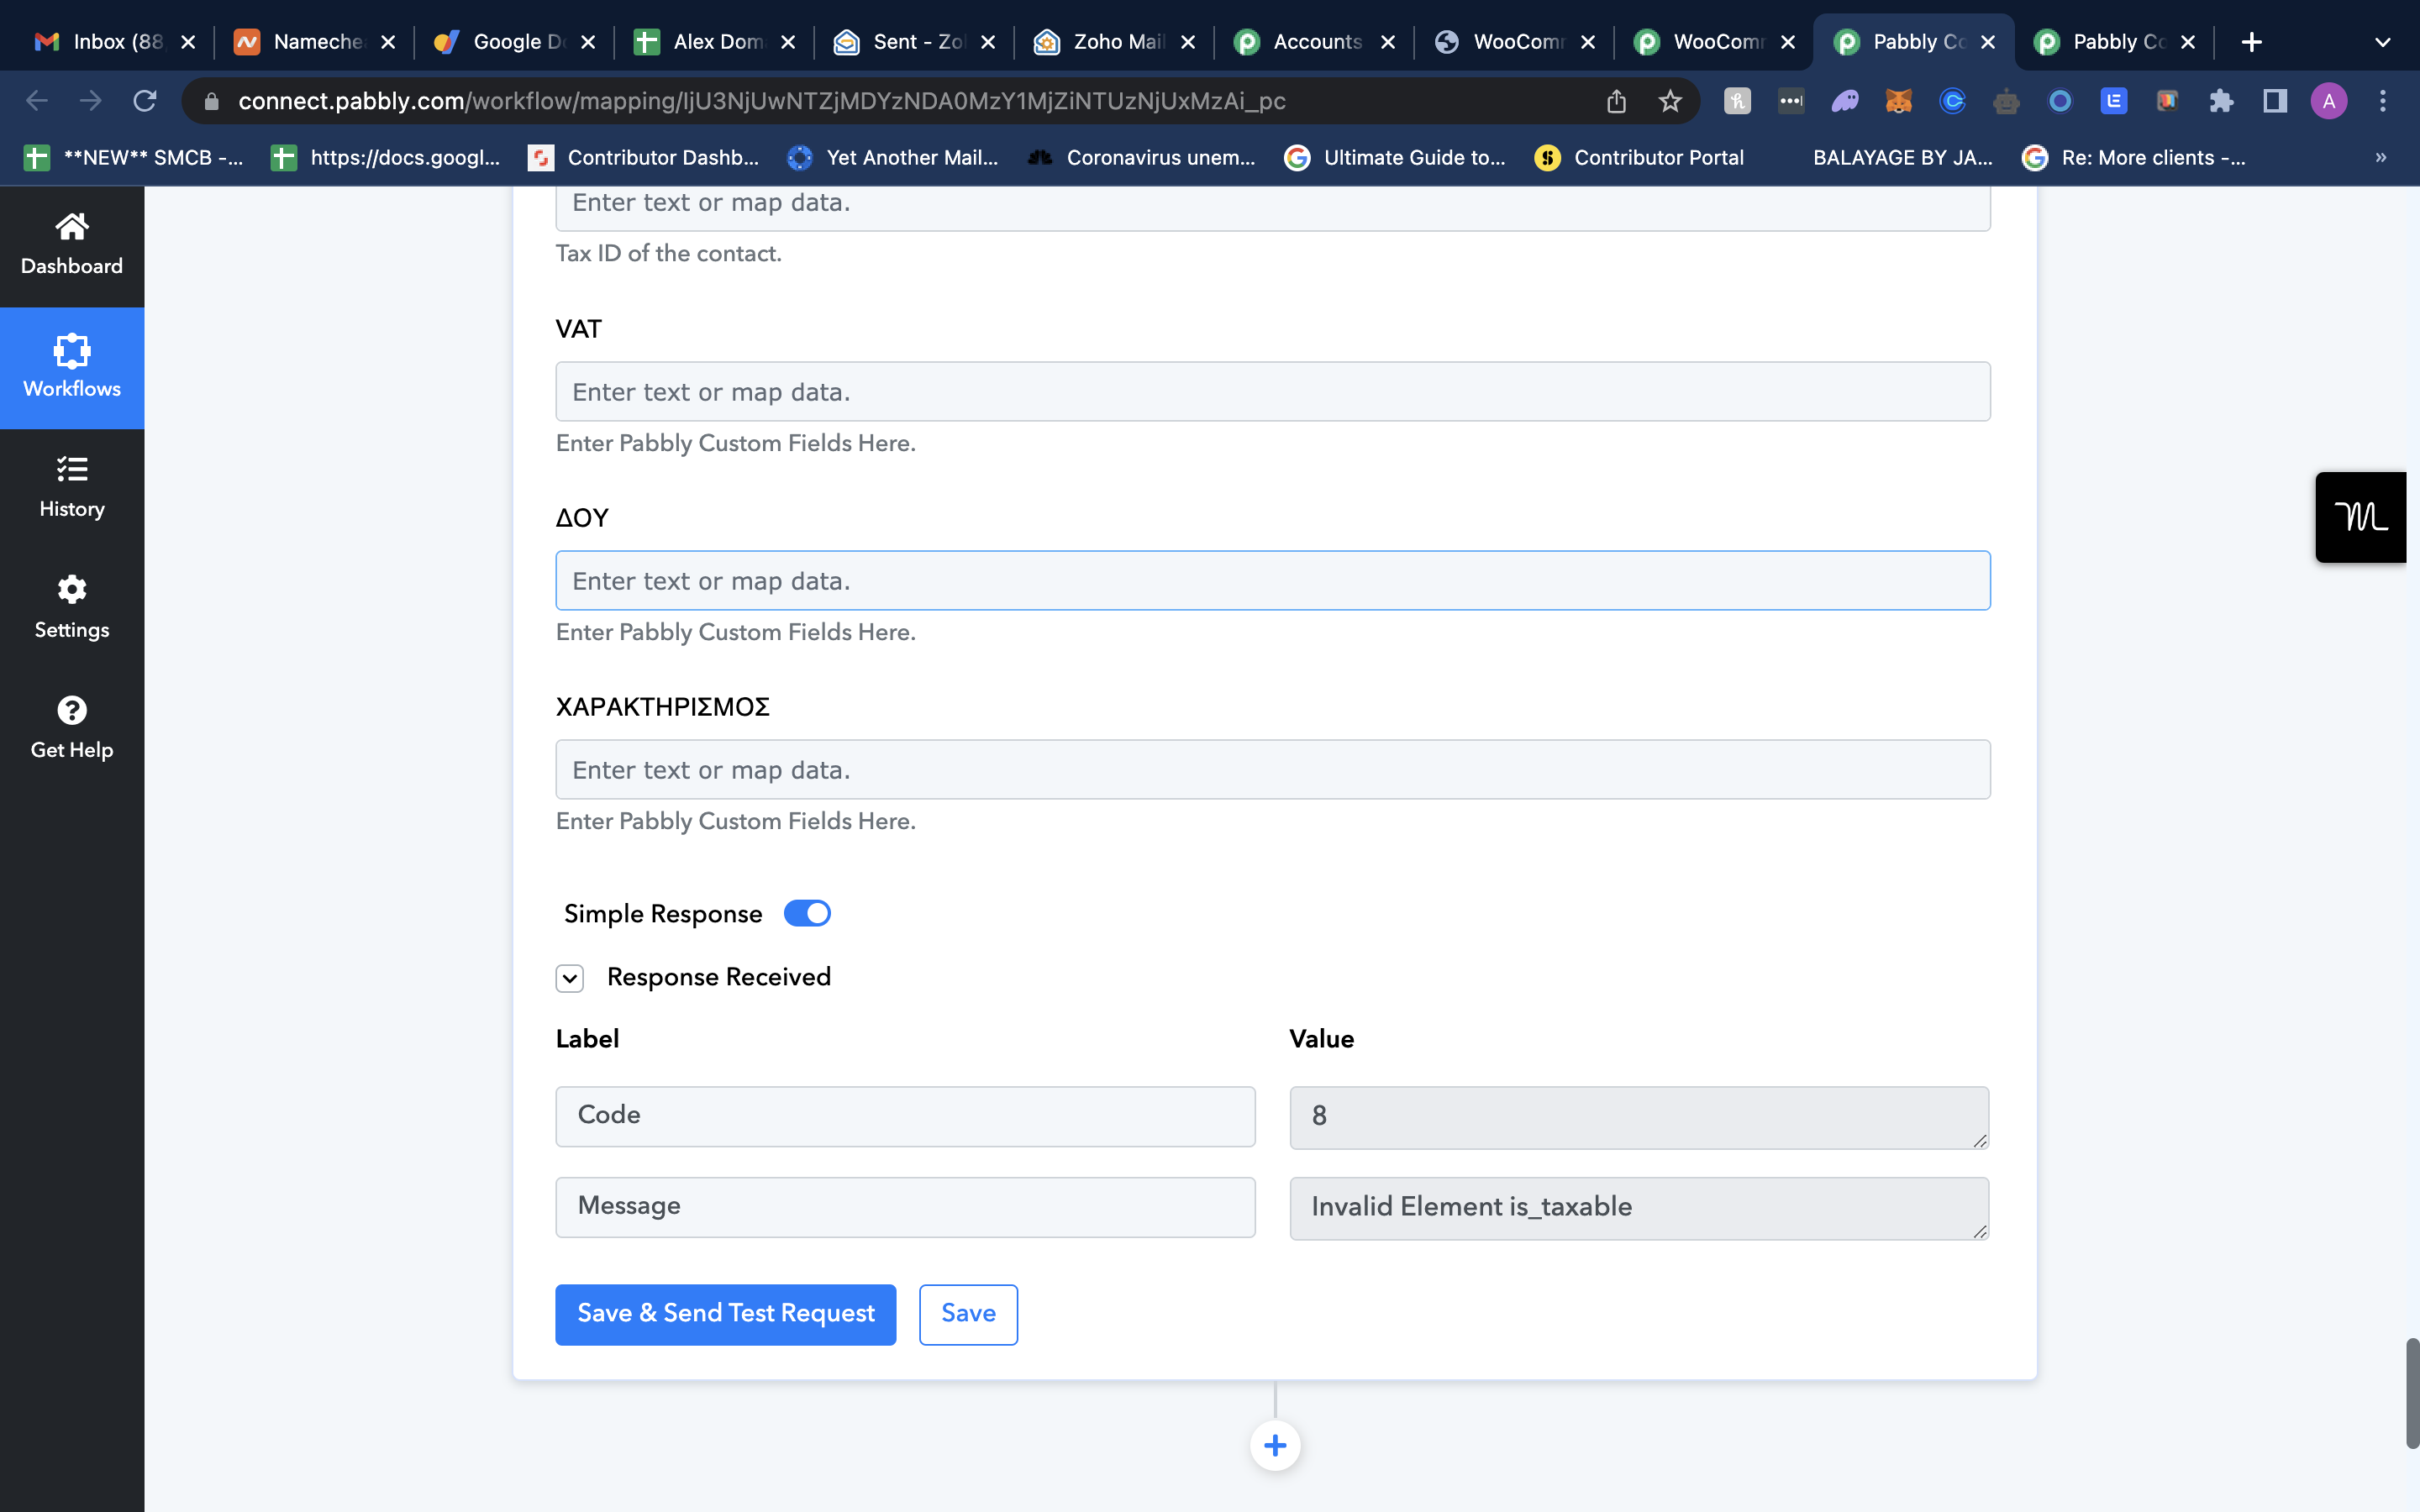This screenshot has width=2420, height=1512.
Task: Open the docs.google bookmark
Action: pos(386,157)
